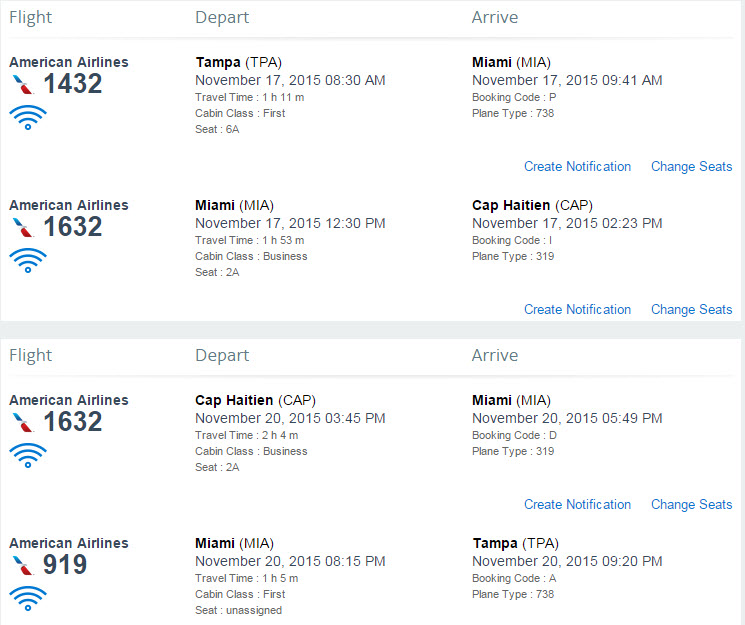Screen dimensions: 745x625
Task: Open Create Notification for Tampa to Miami flight
Action: pos(577,166)
